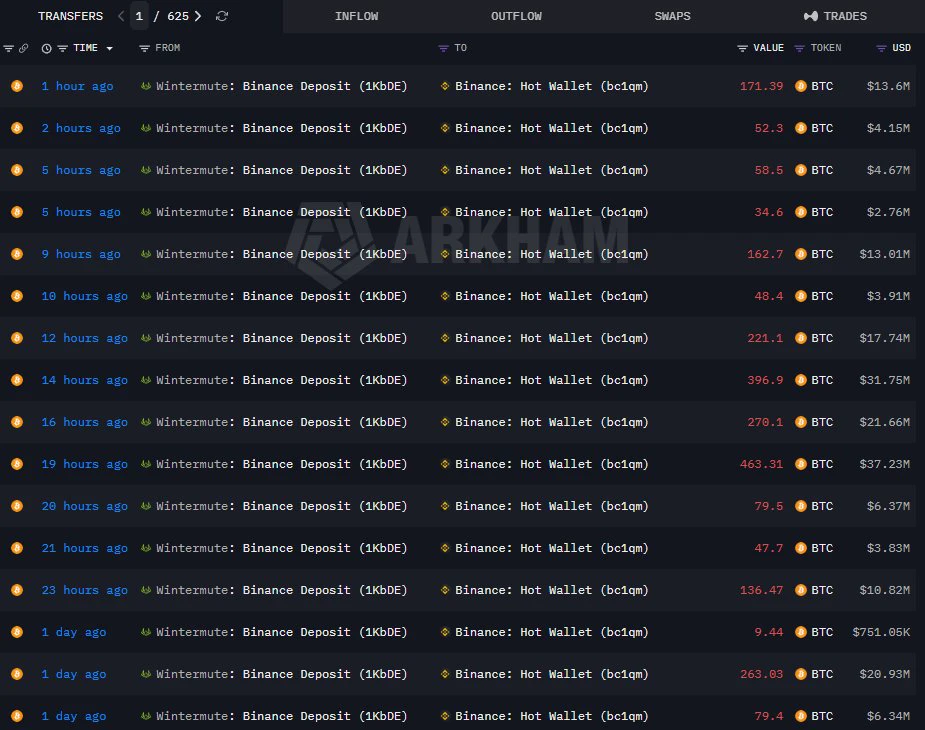Screen dimensions: 925x730
Task: Open the '23 hours ago' transaction link
Action: point(84,590)
